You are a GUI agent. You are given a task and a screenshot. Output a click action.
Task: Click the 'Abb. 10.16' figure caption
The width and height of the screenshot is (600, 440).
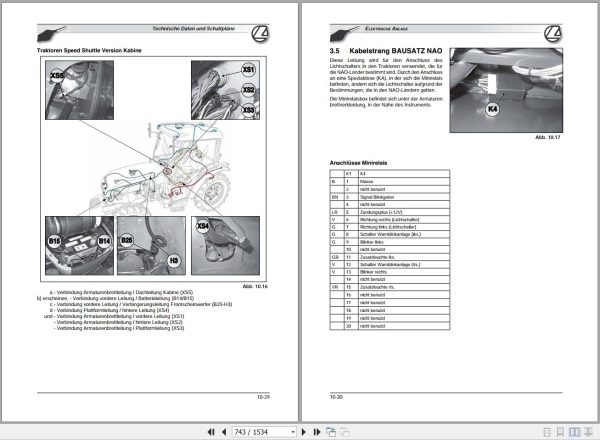click(255, 286)
